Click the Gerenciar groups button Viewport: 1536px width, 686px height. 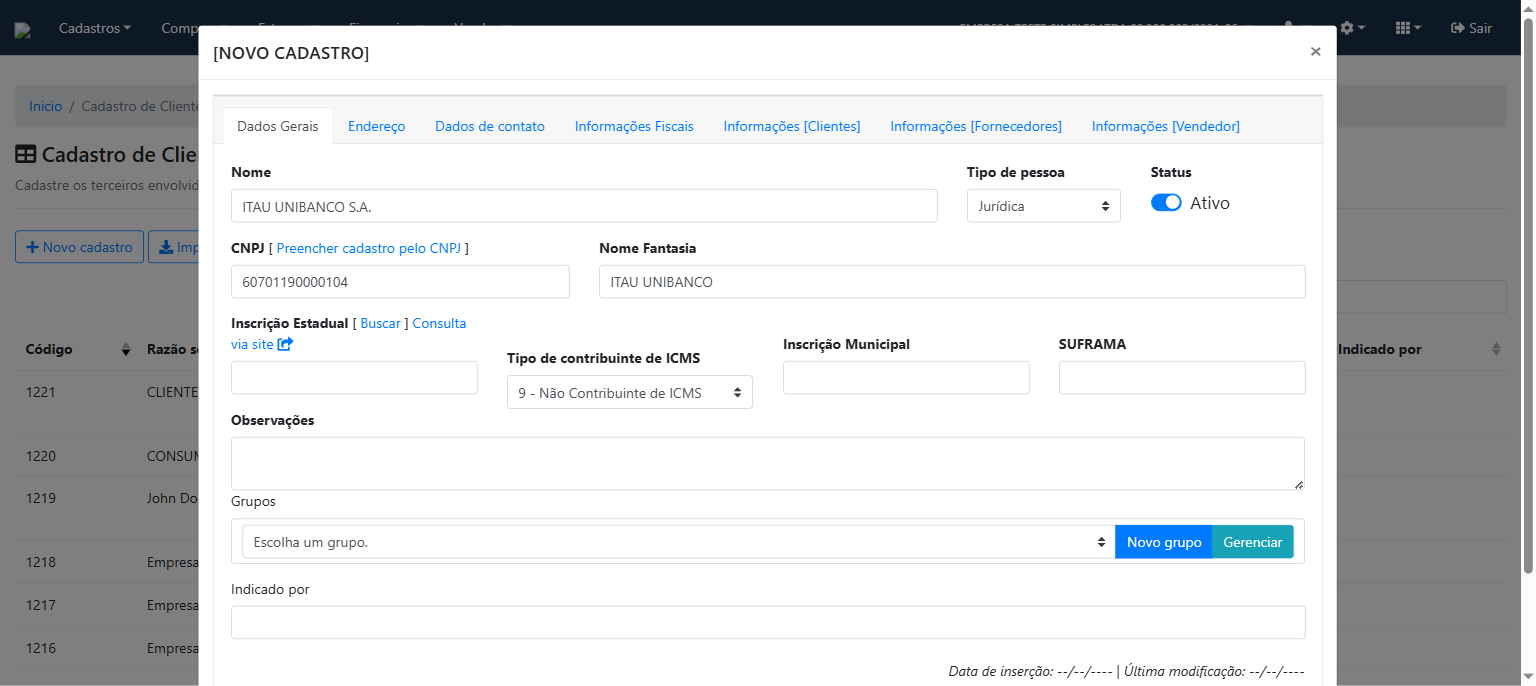click(1252, 542)
